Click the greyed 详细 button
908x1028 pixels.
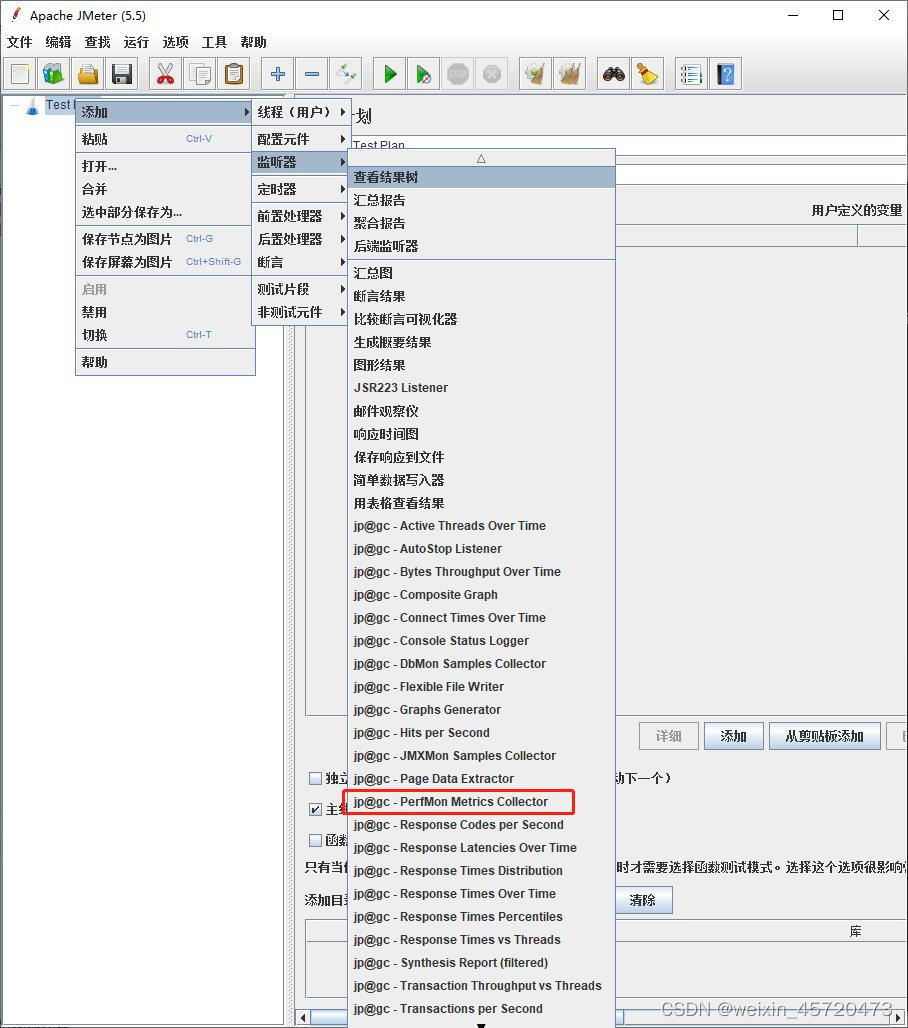pos(669,736)
